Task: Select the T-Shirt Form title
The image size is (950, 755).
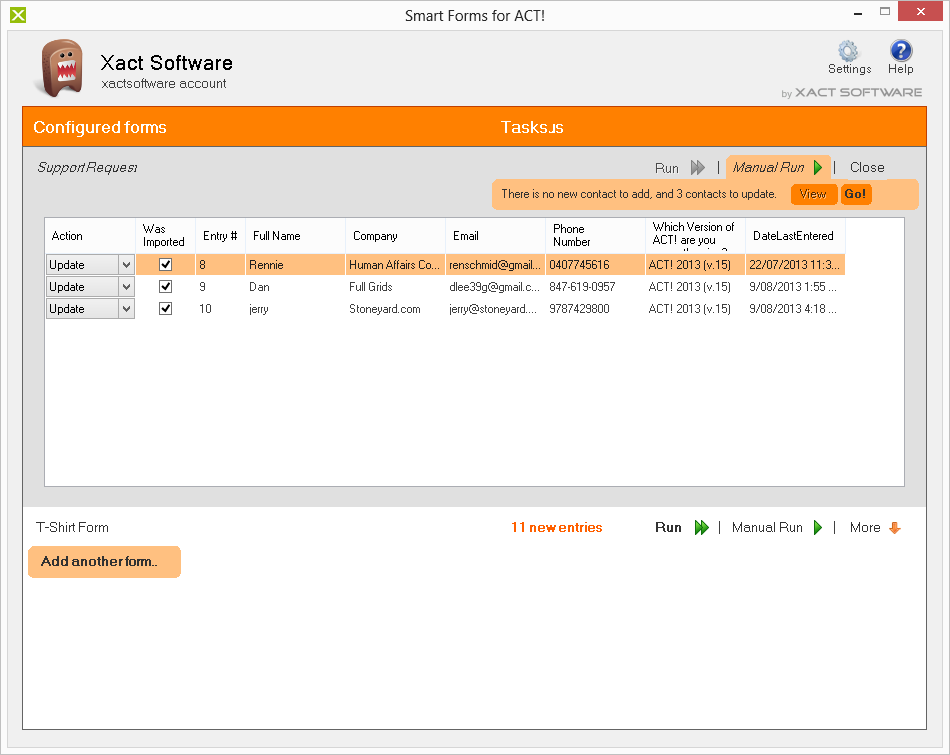Action: coord(72,527)
